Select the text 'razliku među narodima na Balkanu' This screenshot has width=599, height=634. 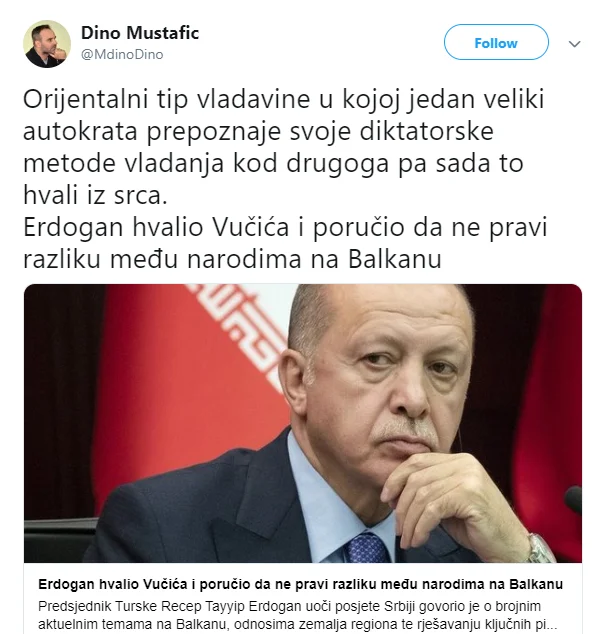click(232, 259)
